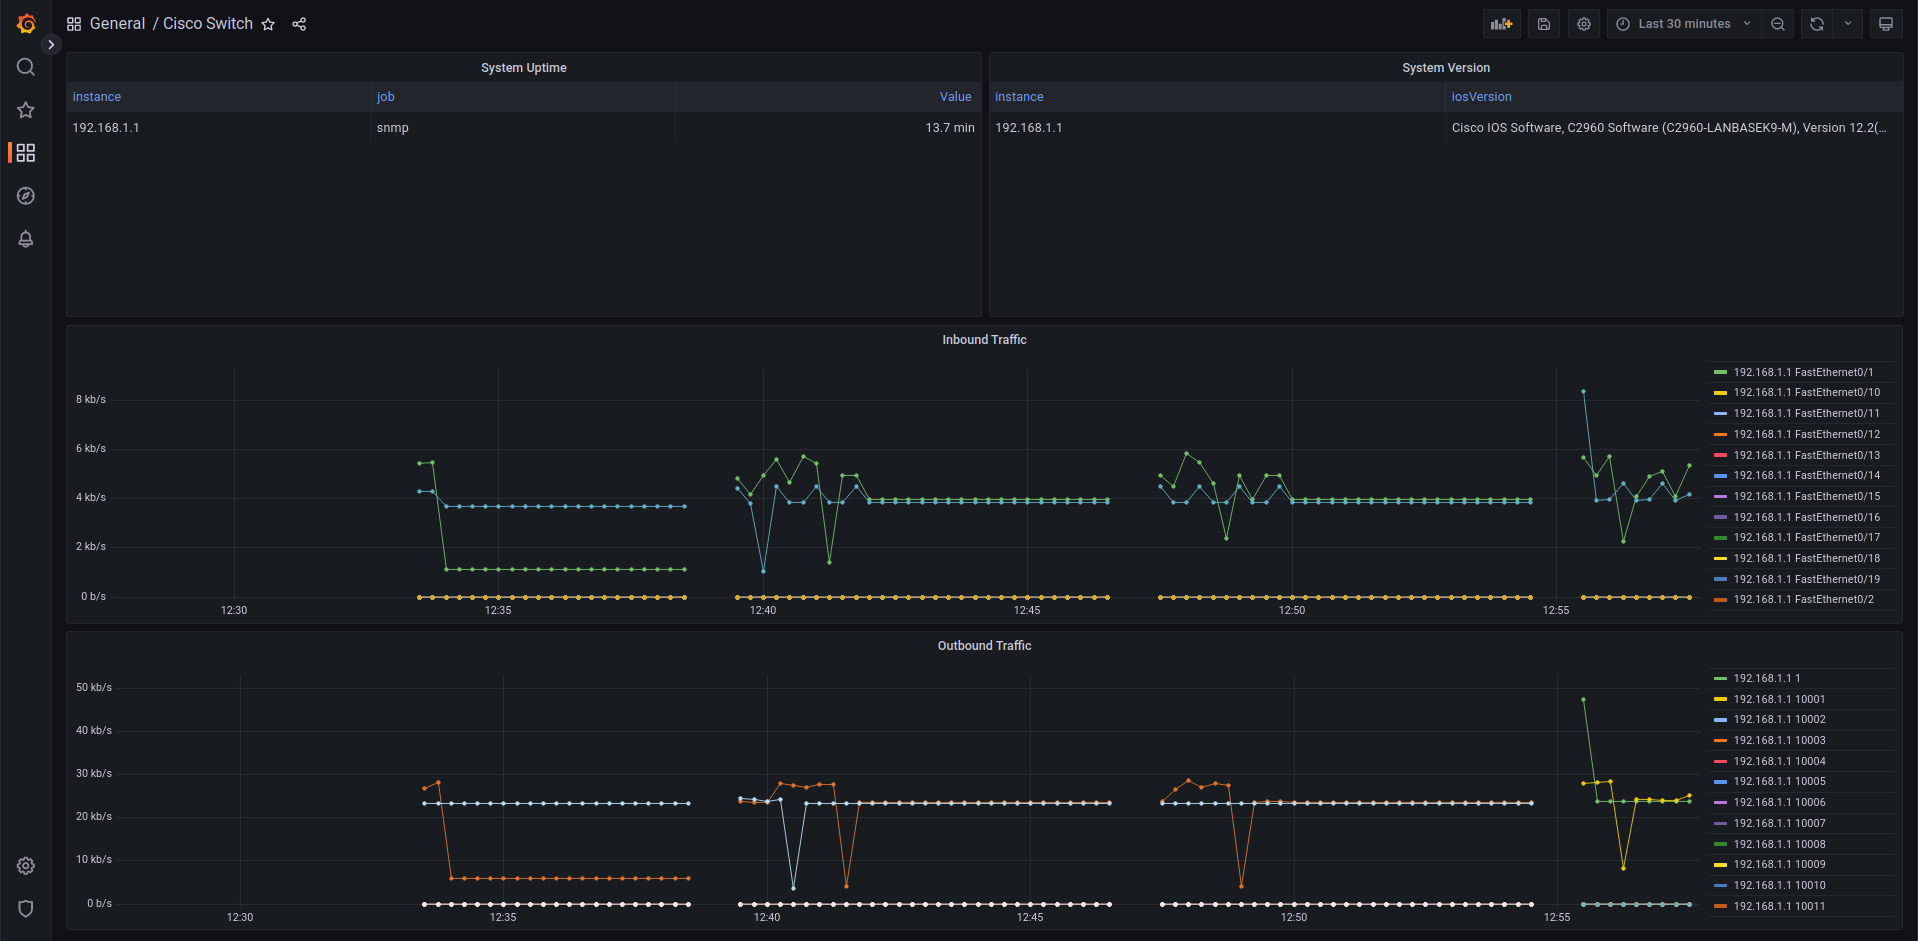Toggle 192.168.1.1 10005 series in Outbound legend

pos(1779,782)
